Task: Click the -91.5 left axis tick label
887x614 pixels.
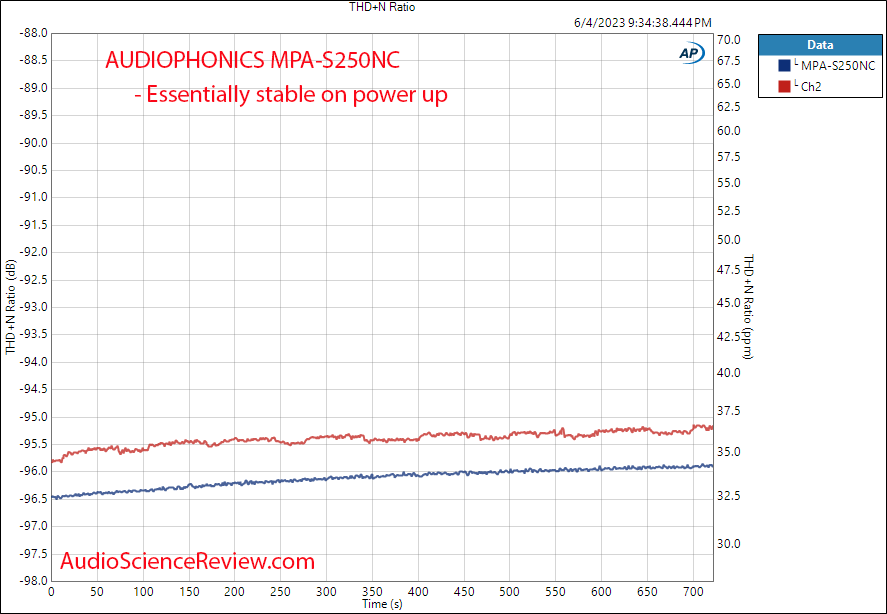Action: [x=33, y=225]
